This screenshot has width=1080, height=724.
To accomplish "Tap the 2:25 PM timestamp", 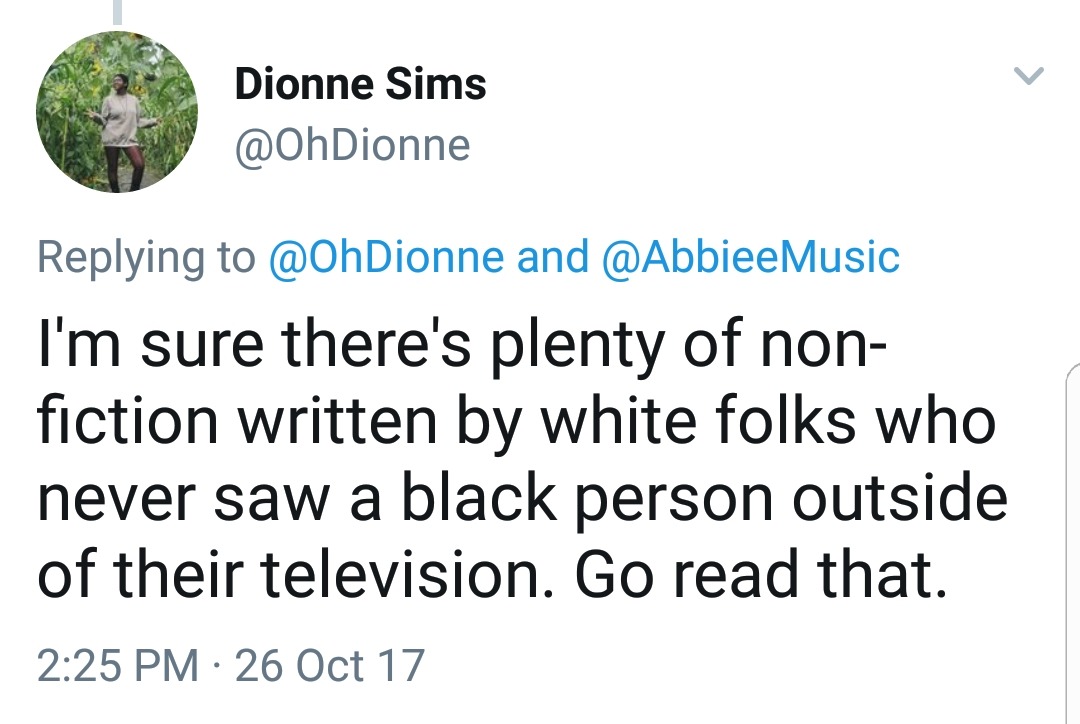I will pos(118,665).
